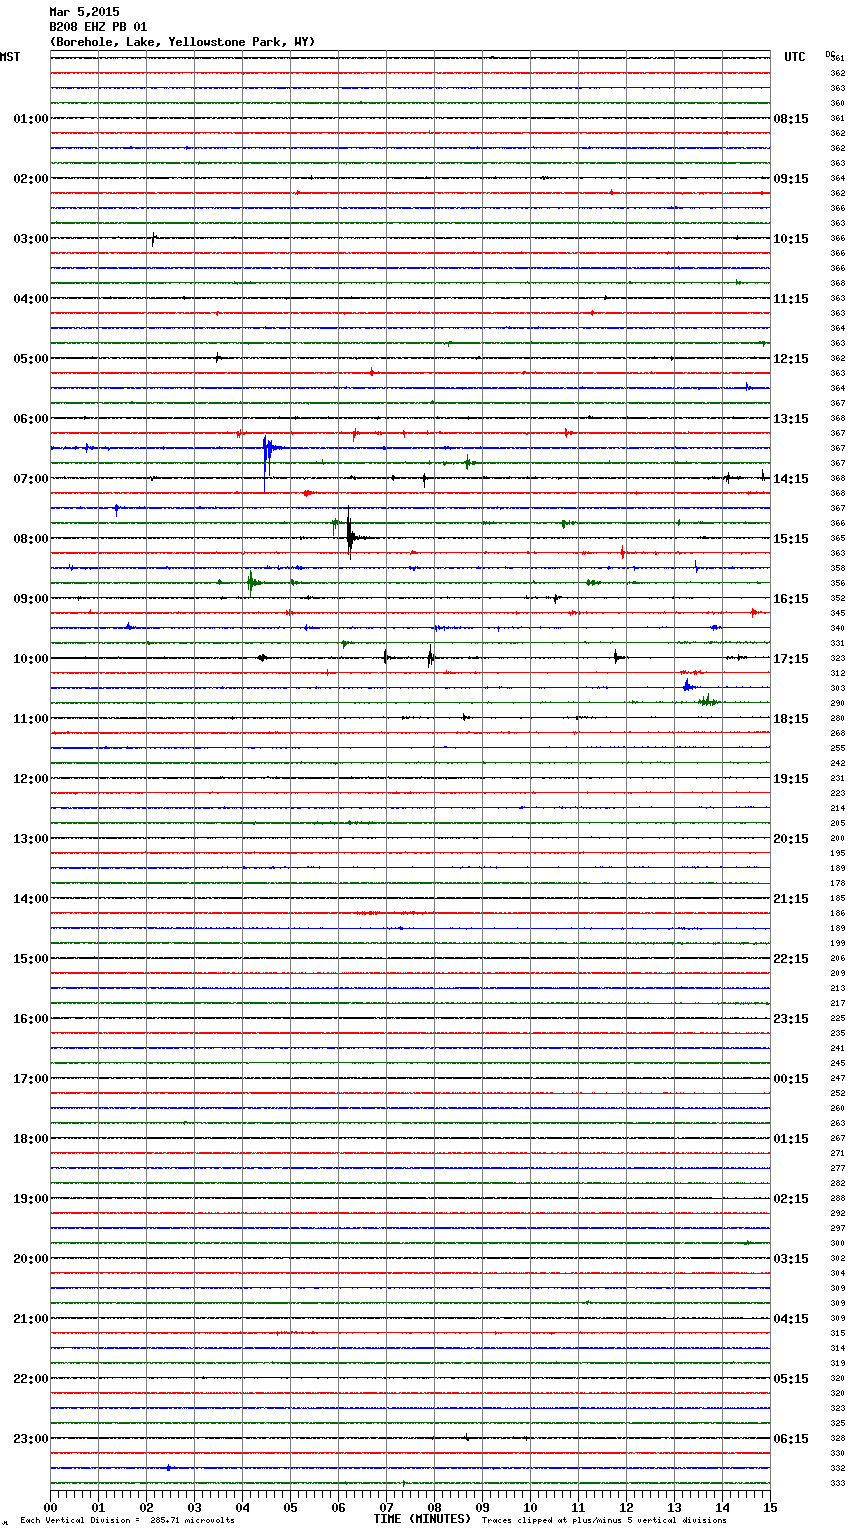850x1534 pixels.
Task: Click the '15:15' UTC time label
Action: point(791,539)
